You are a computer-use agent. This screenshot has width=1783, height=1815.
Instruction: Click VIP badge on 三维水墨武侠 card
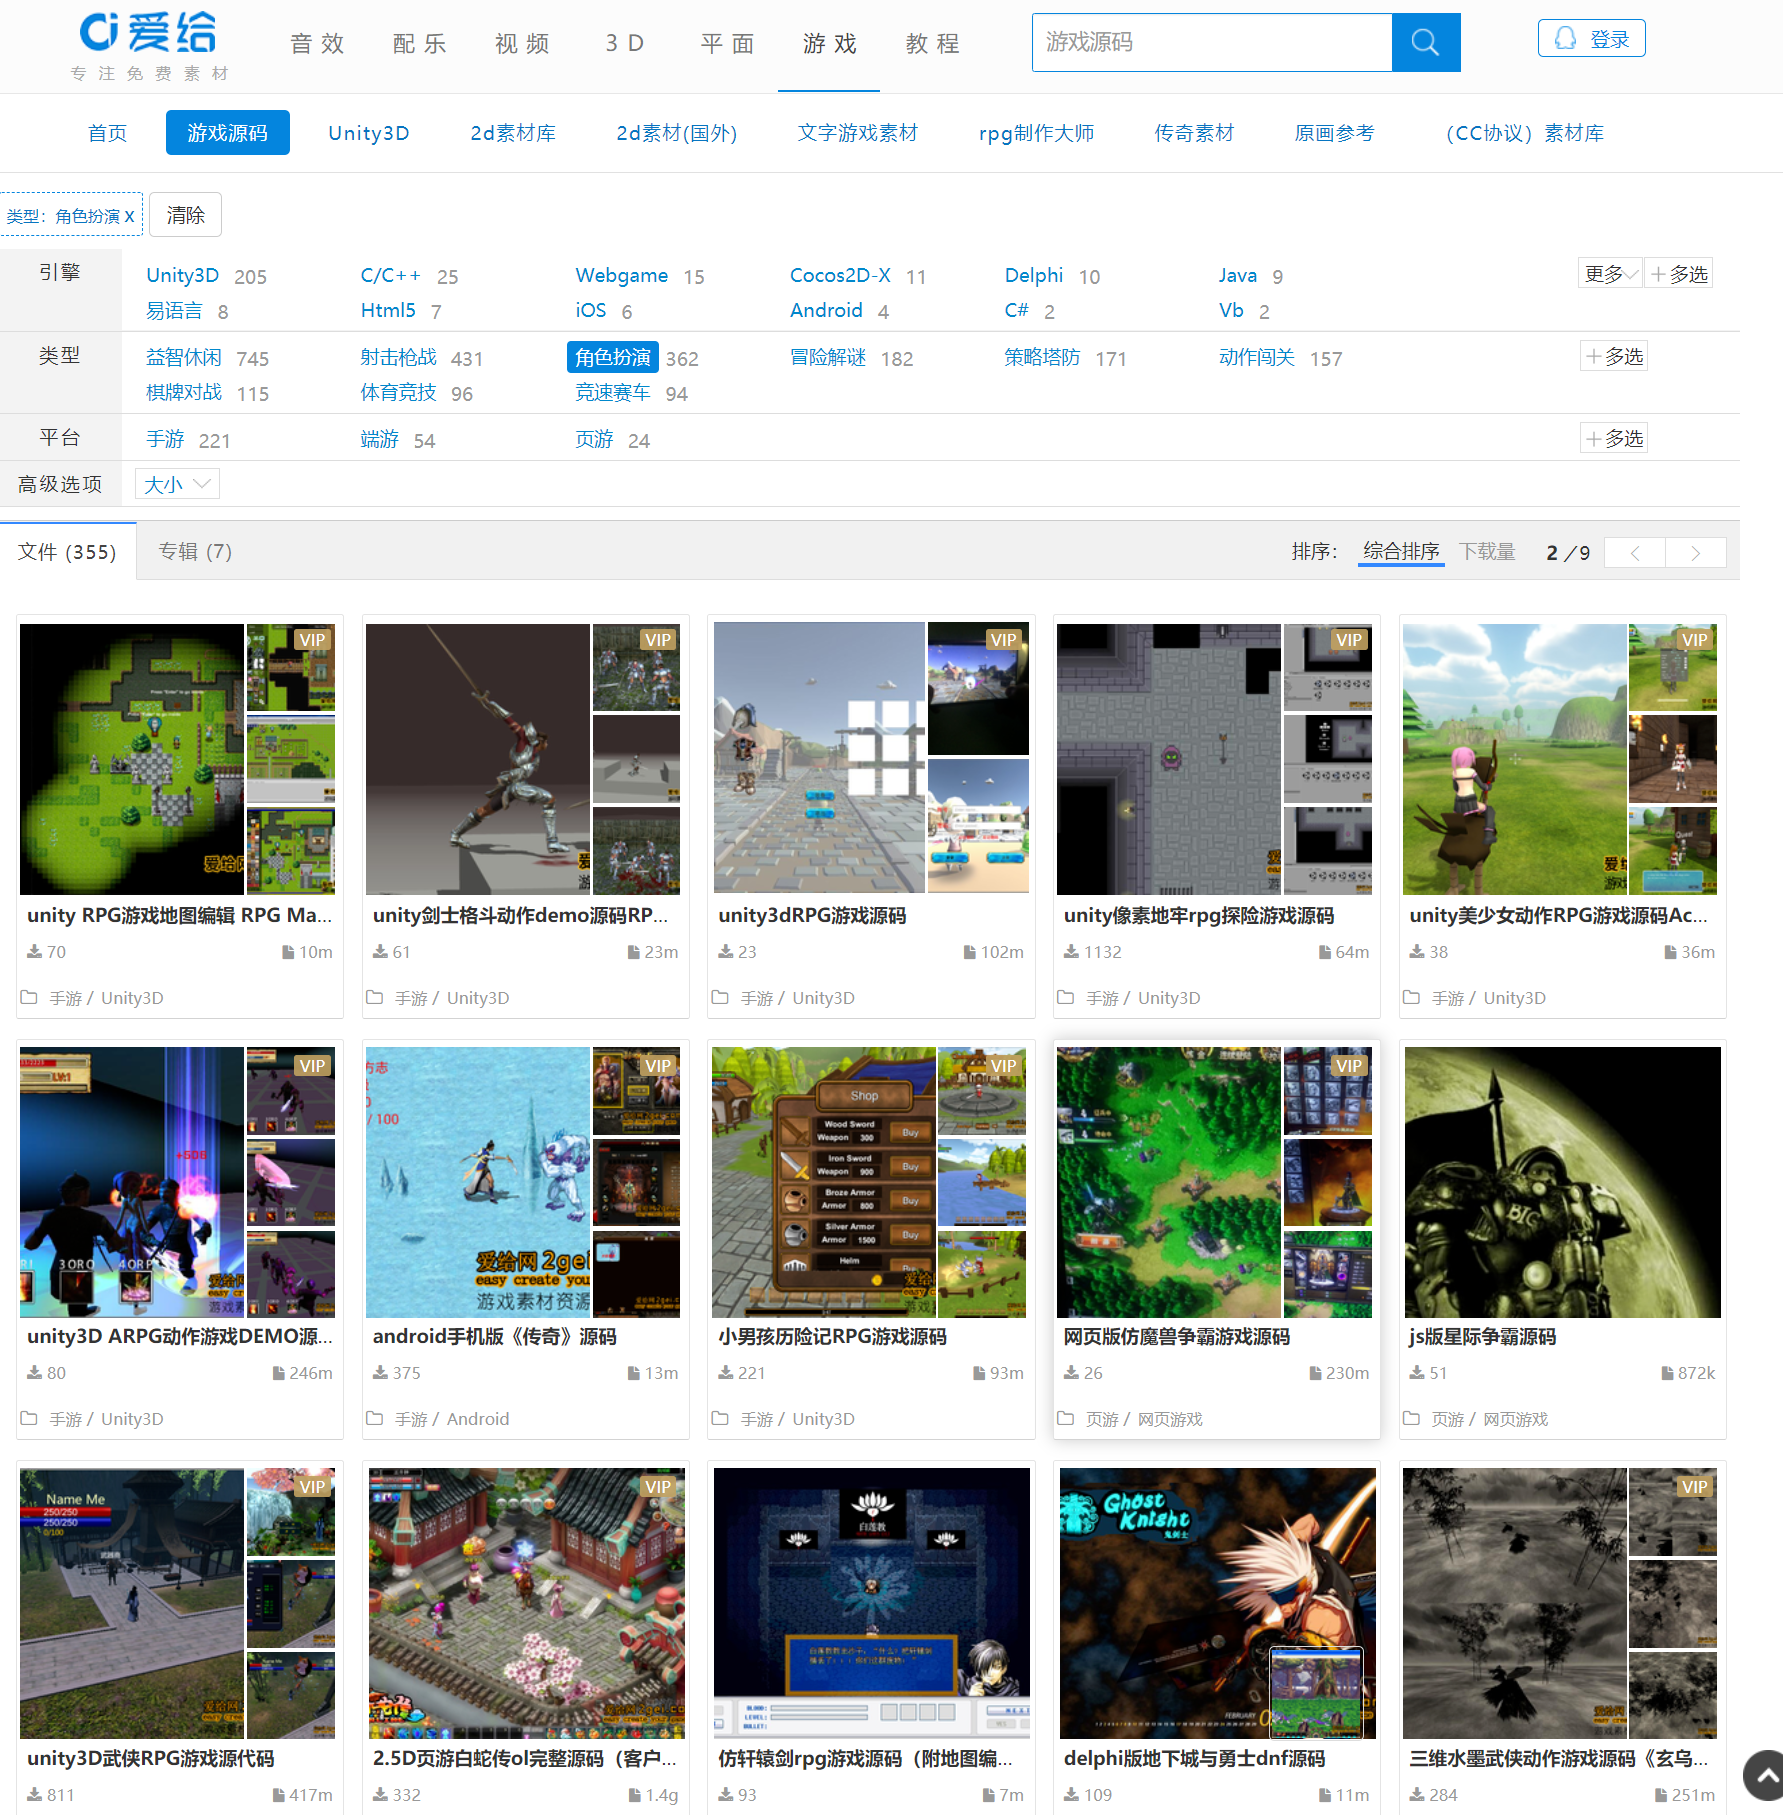pos(1695,1487)
